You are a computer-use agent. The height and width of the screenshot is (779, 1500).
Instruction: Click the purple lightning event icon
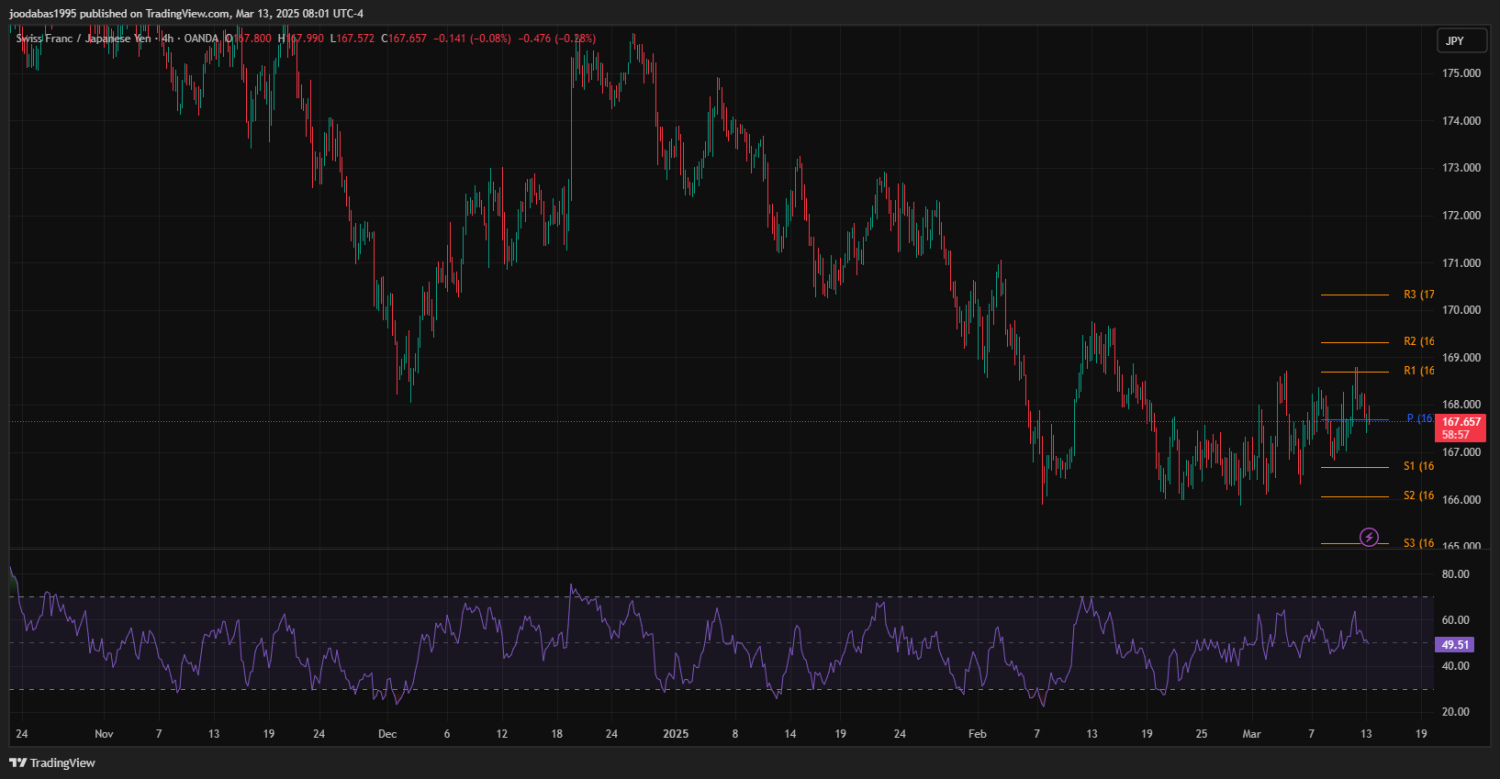point(1369,537)
